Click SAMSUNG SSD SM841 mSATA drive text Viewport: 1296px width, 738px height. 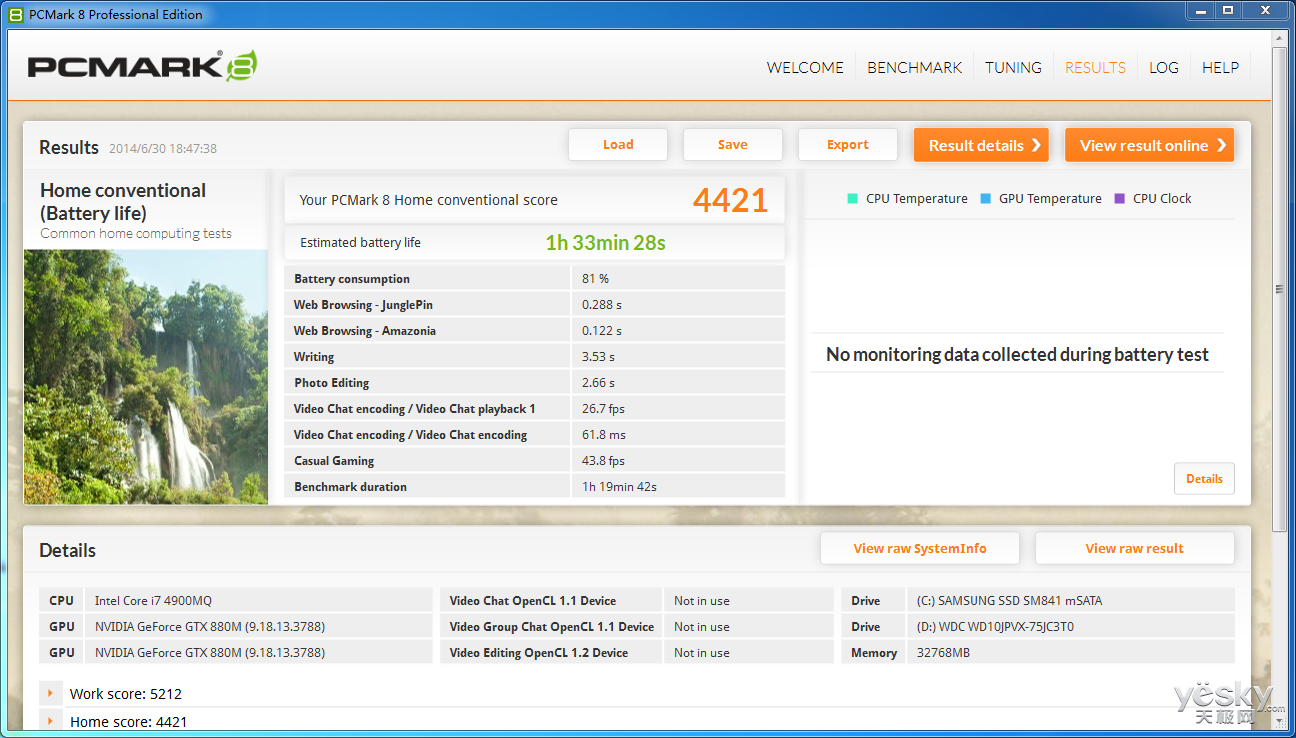tap(1010, 601)
